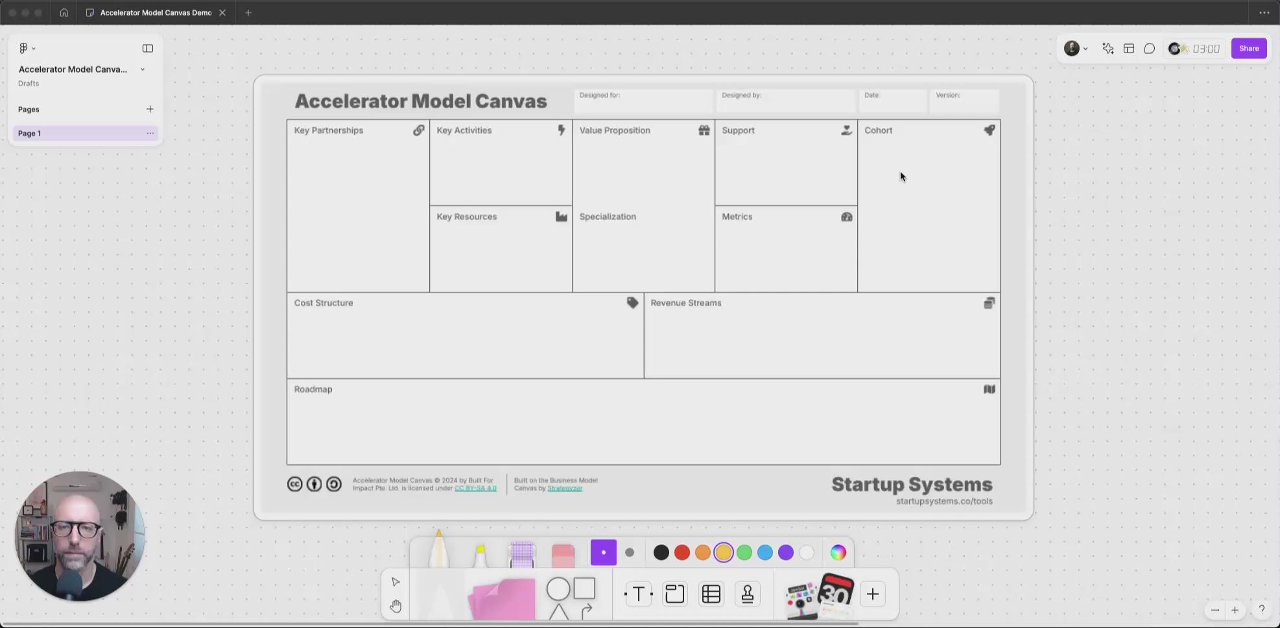Click the Roadmap section label

coord(313,389)
